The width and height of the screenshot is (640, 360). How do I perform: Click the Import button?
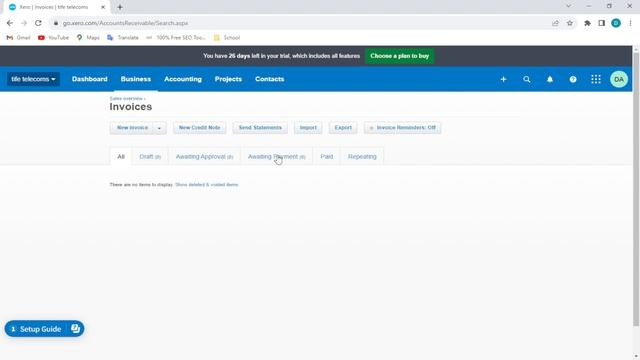(x=308, y=128)
